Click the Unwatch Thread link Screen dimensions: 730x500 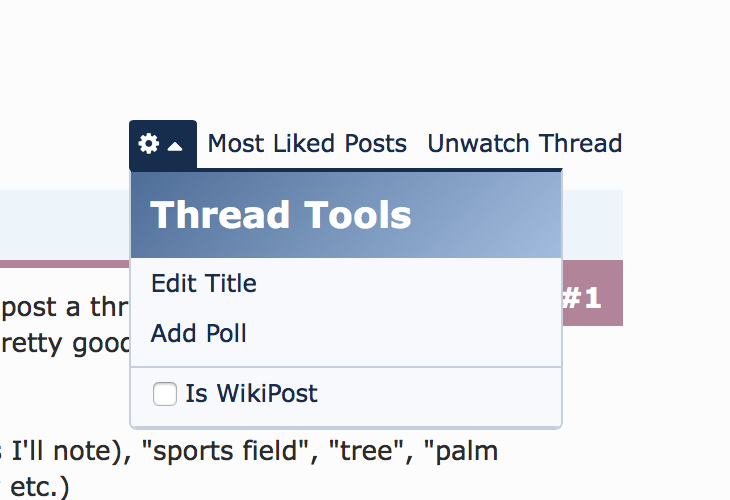coord(525,143)
